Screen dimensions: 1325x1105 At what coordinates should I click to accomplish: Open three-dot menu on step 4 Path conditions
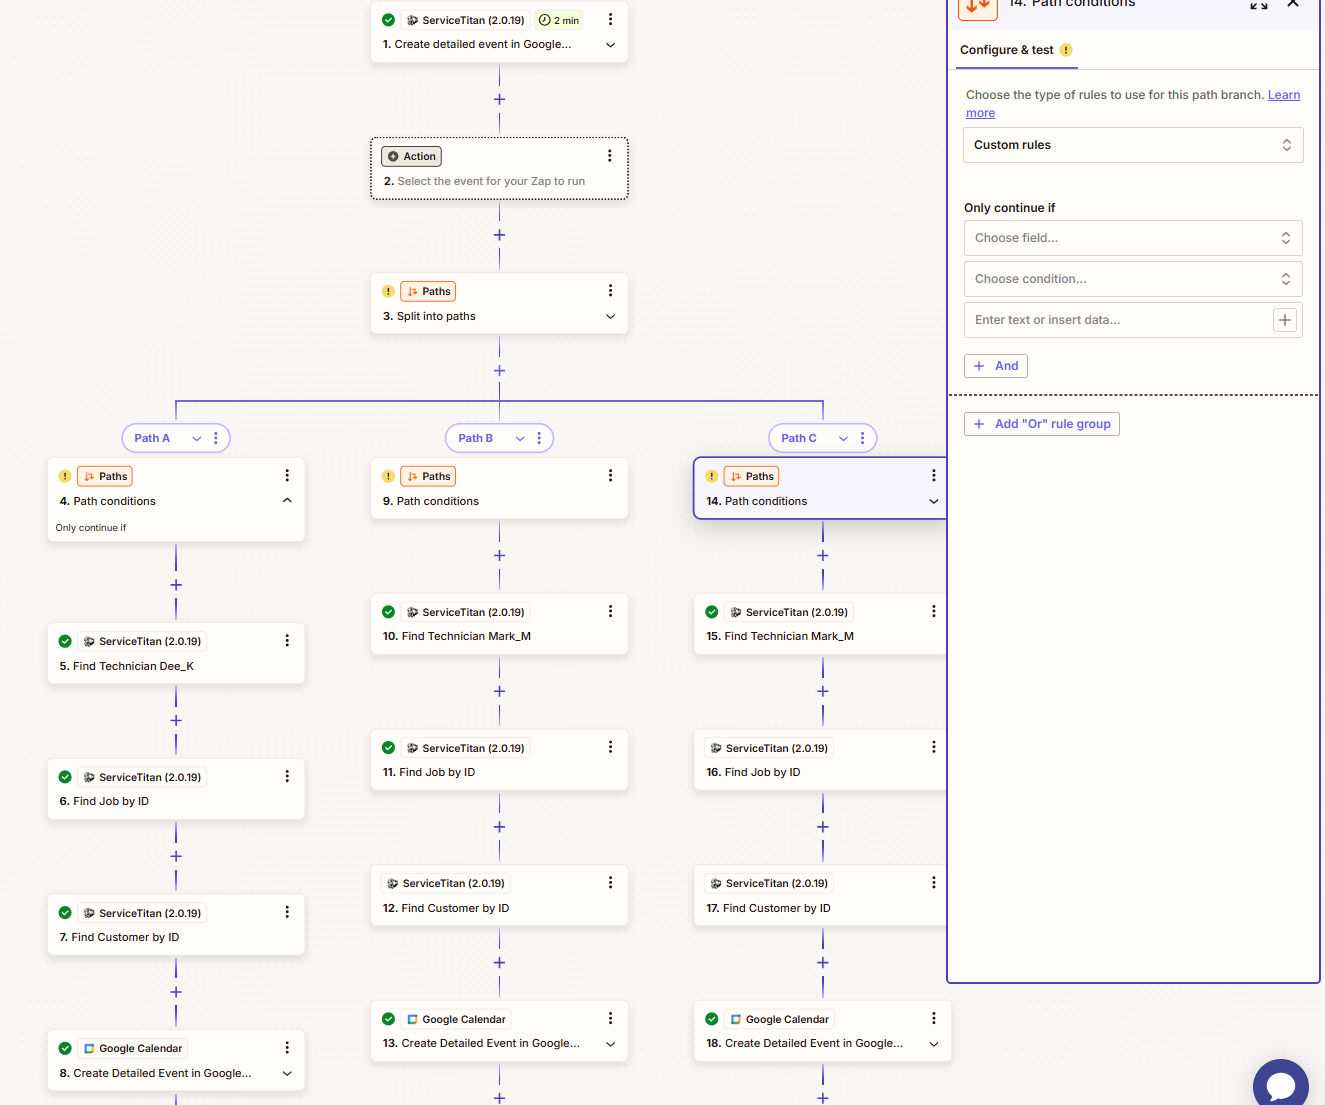(287, 476)
